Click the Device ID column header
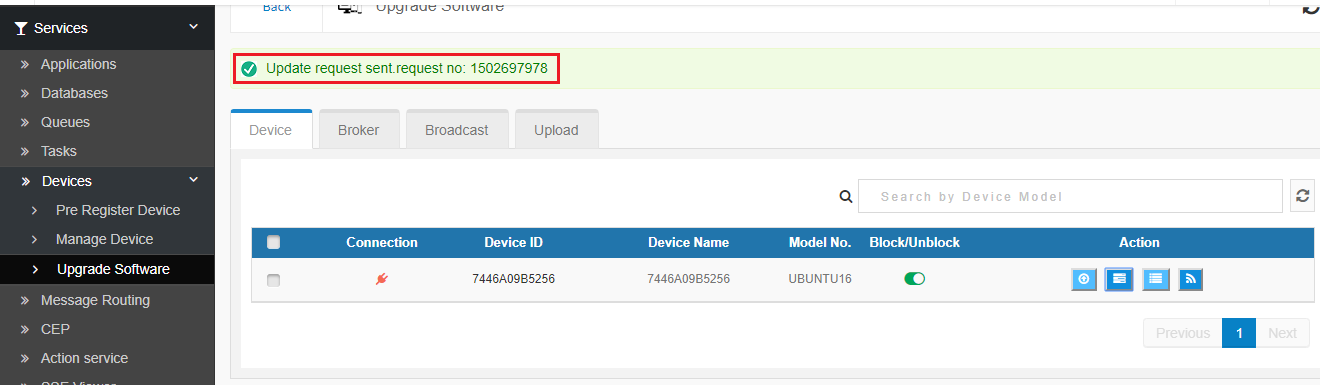Screen dimensions: 1320x385 pos(513,242)
